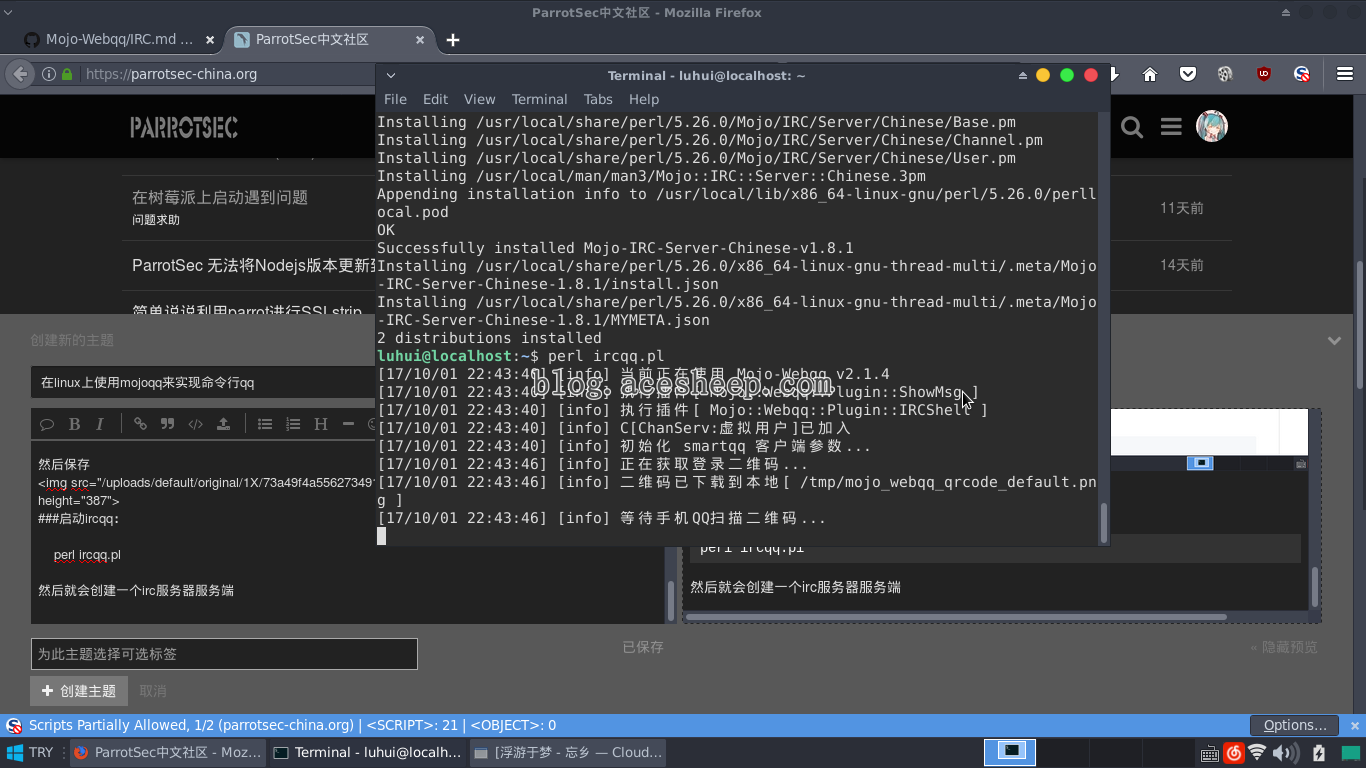Insert a bulleted list in the editor
1366x768 pixels.
click(x=265, y=424)
